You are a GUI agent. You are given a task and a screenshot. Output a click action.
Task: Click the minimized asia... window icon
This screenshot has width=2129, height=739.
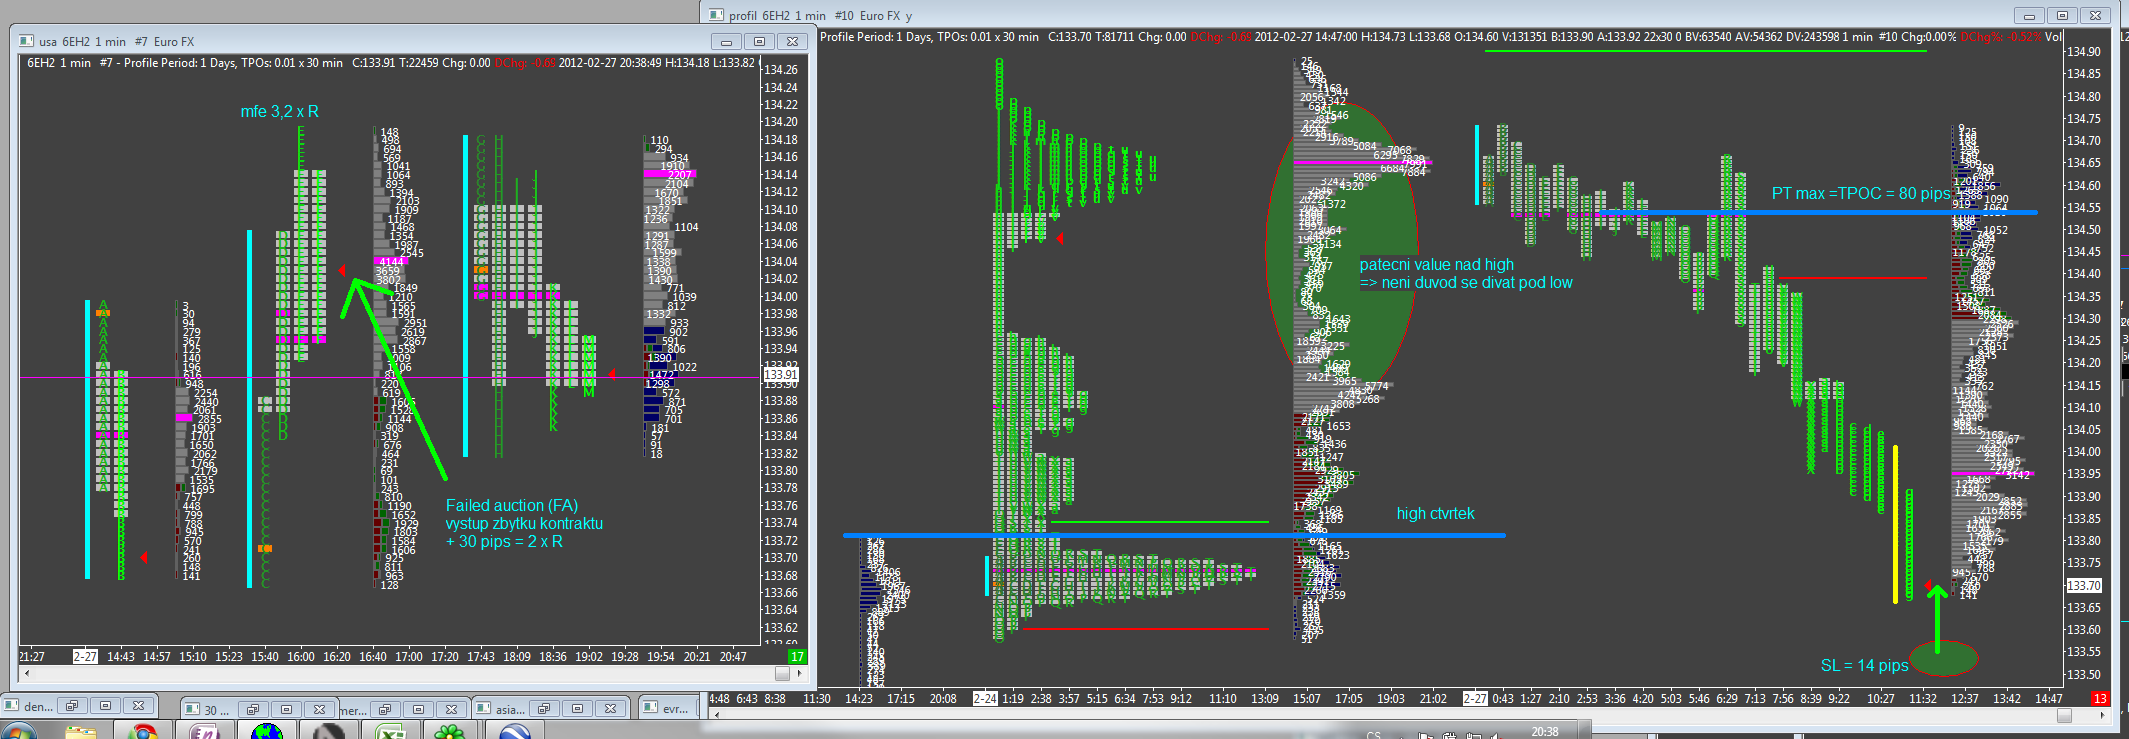(484, 708)
